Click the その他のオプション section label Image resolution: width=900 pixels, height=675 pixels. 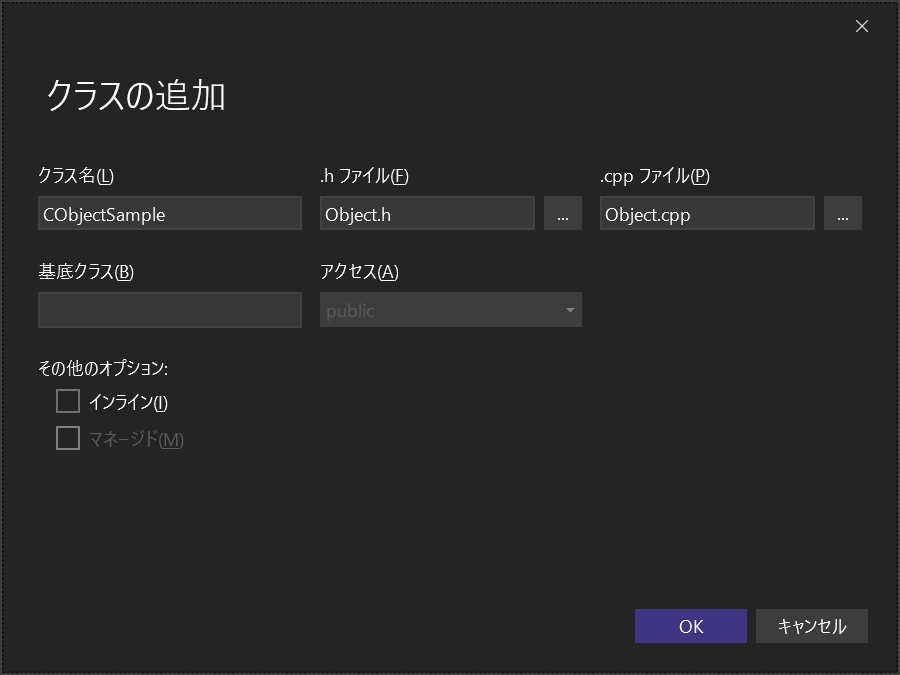click(103, 368)
